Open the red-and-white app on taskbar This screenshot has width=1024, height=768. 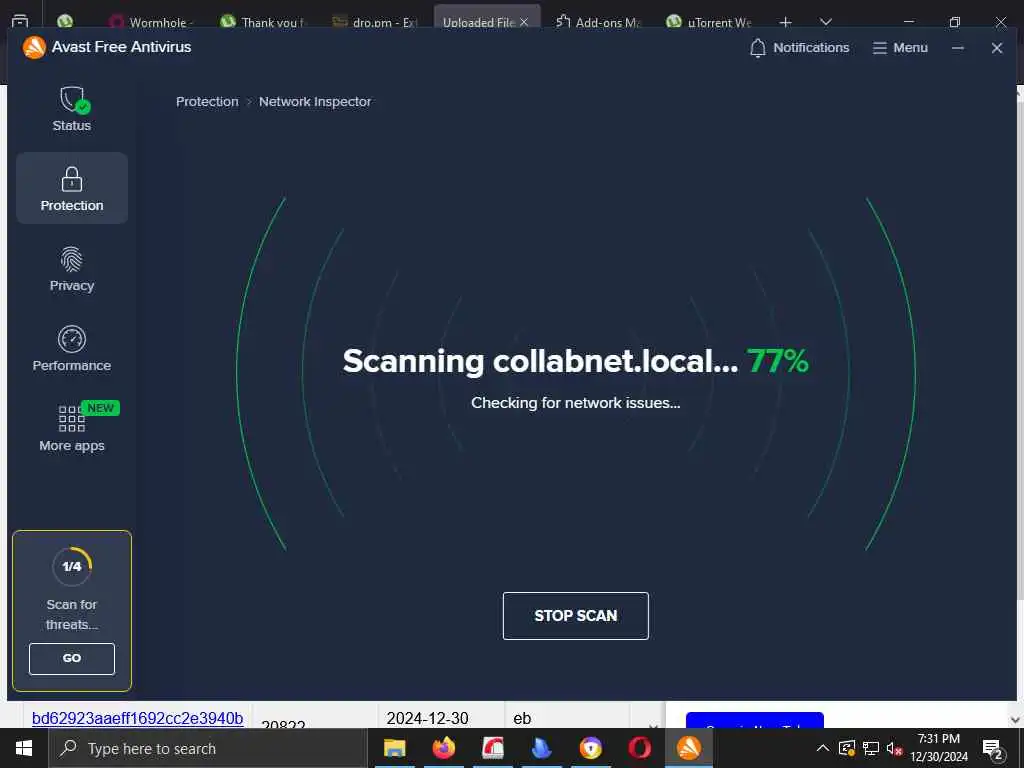coord(492,748)
